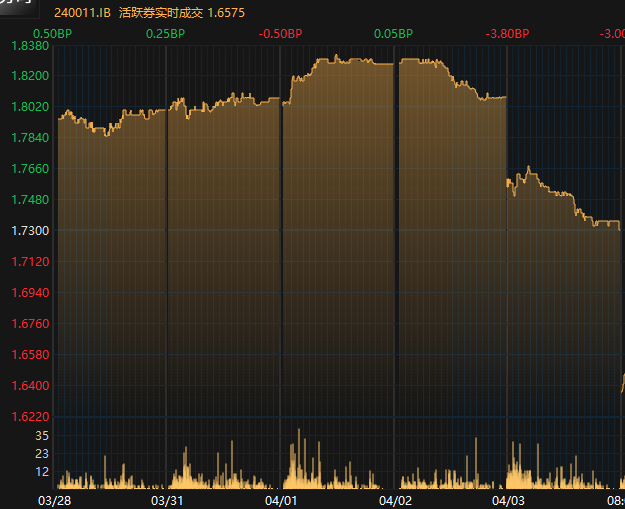Click the 1.7660 y-axis value

pos(30,169)
